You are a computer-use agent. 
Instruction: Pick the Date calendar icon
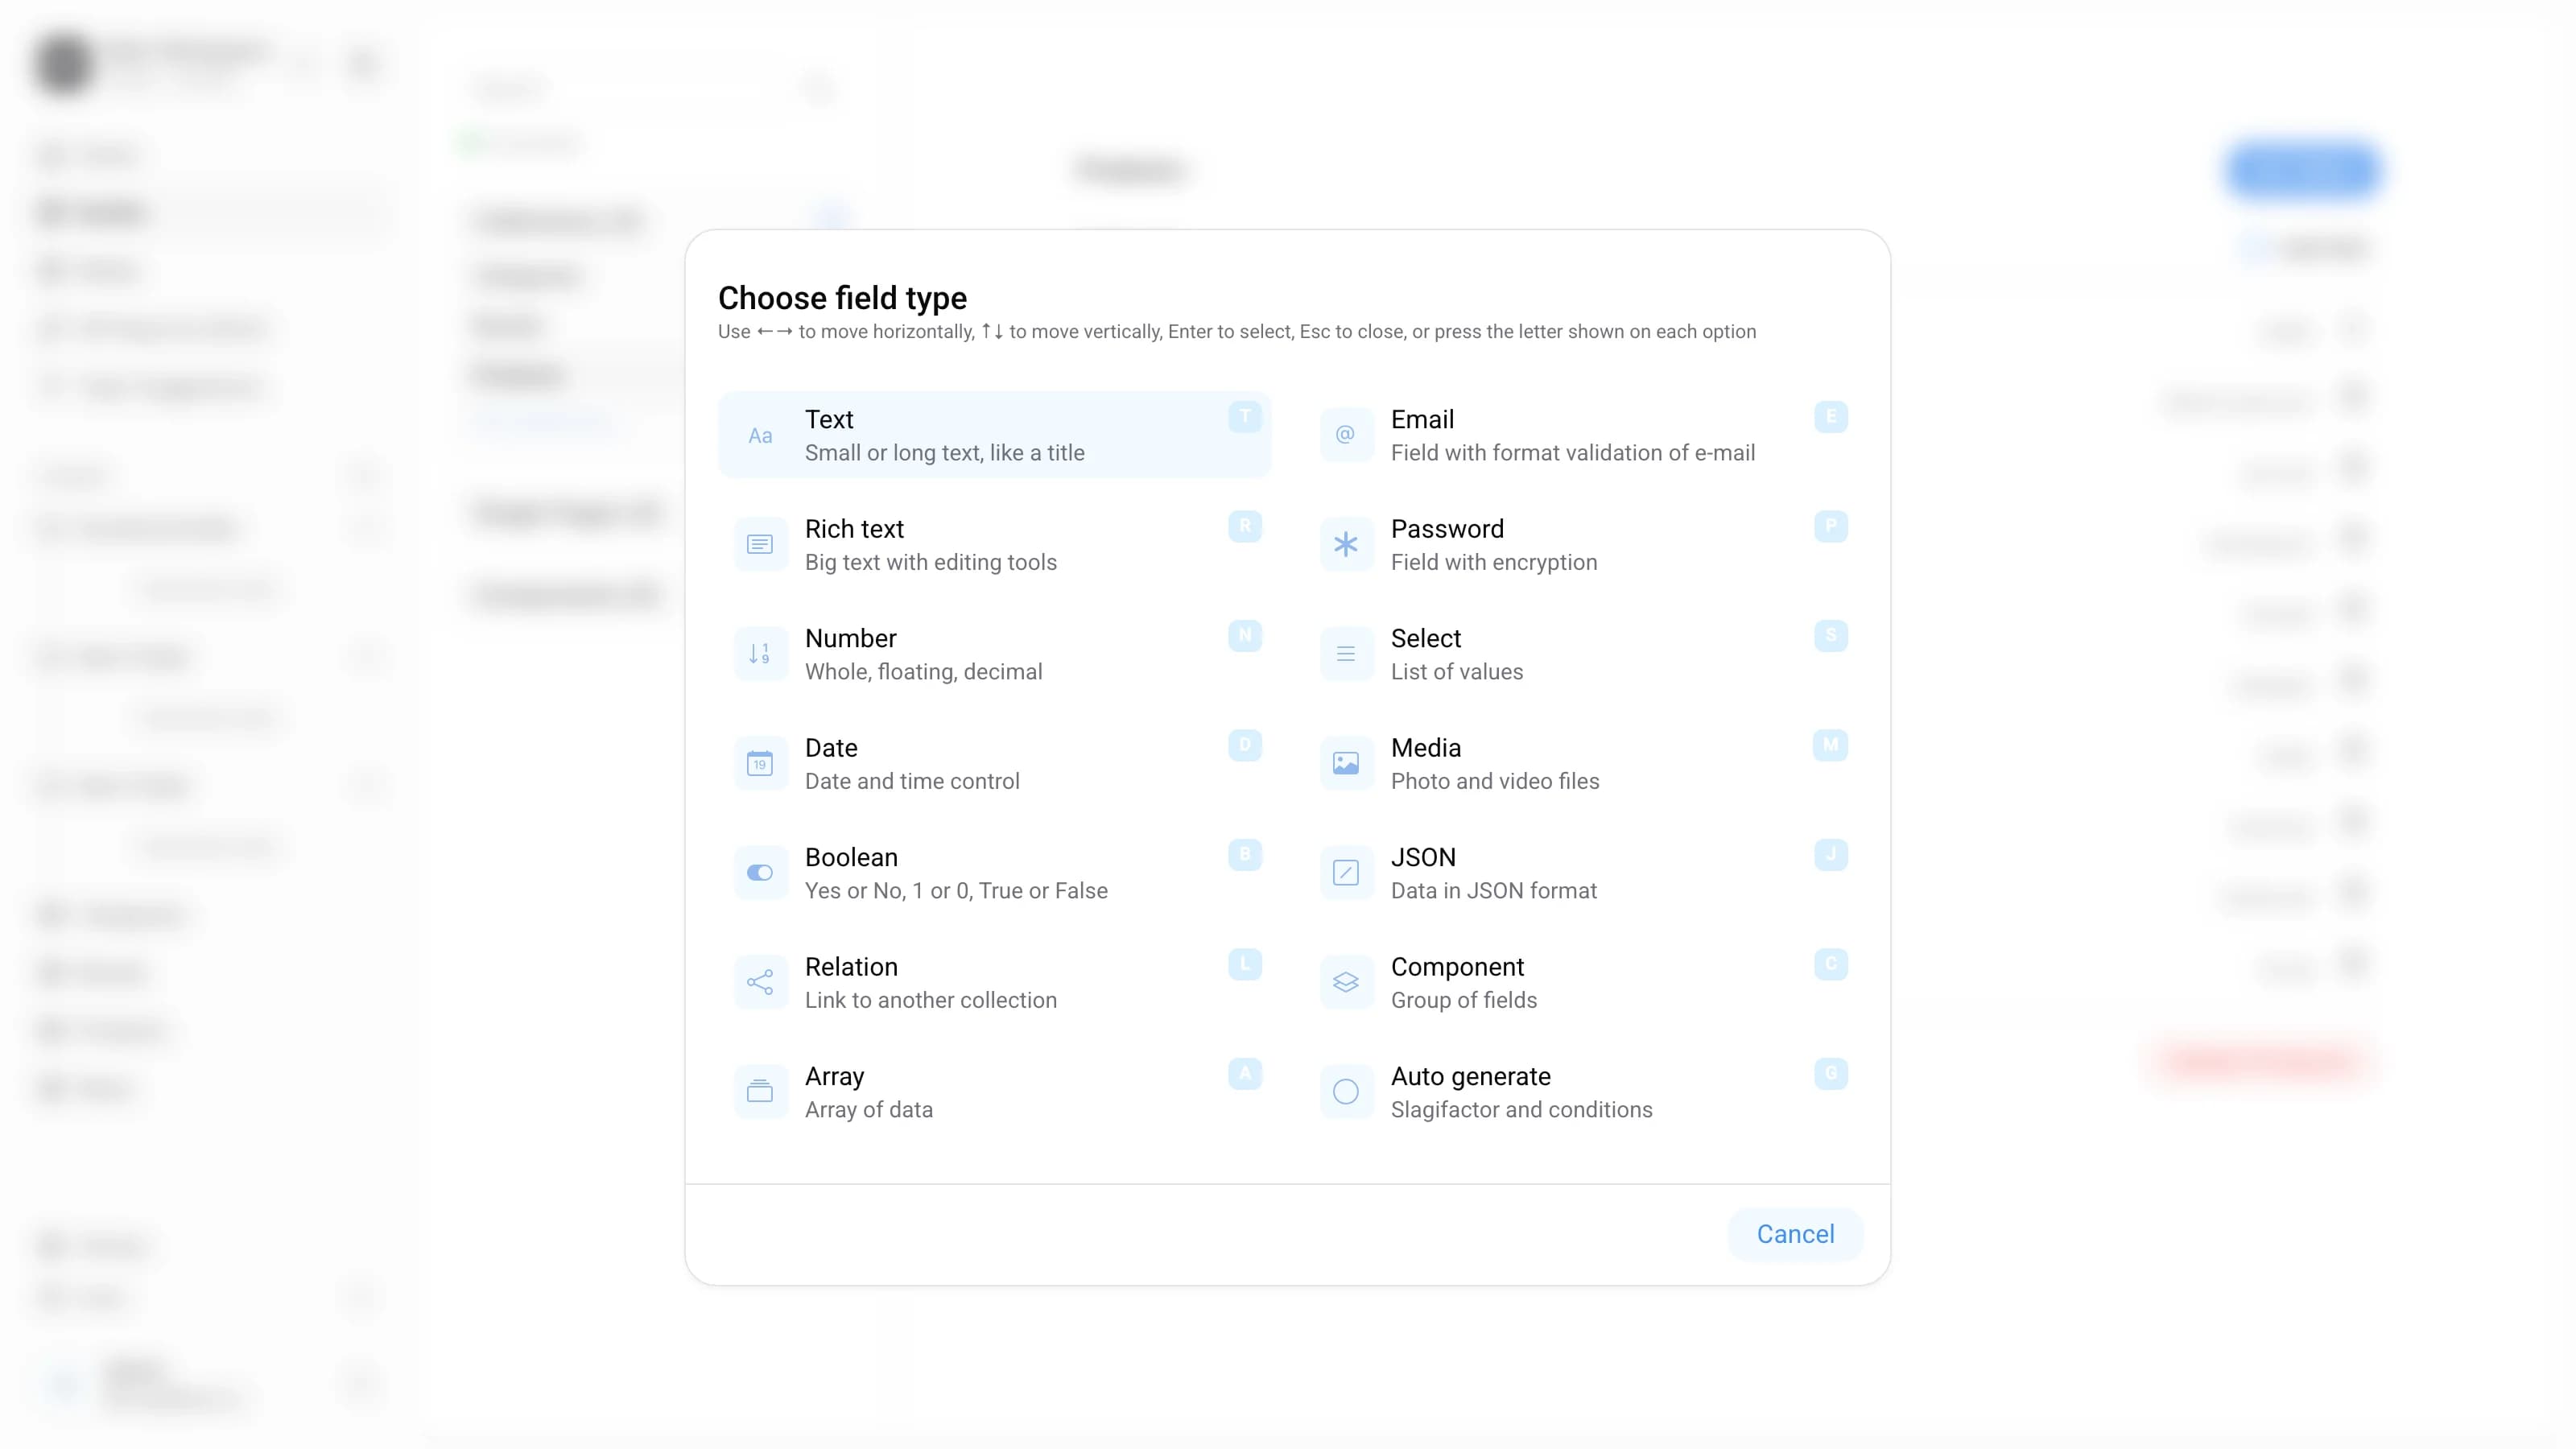760,764
